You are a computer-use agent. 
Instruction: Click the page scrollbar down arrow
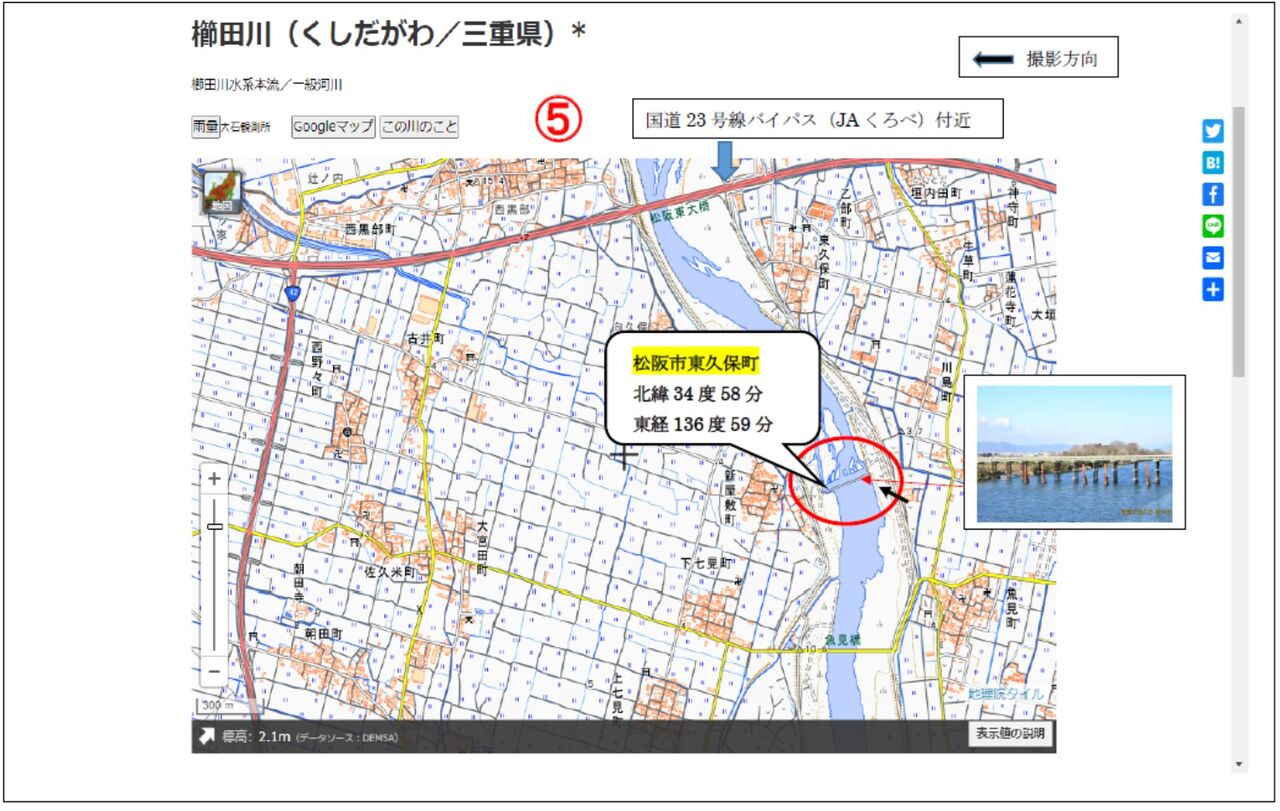pos(1239,765)
